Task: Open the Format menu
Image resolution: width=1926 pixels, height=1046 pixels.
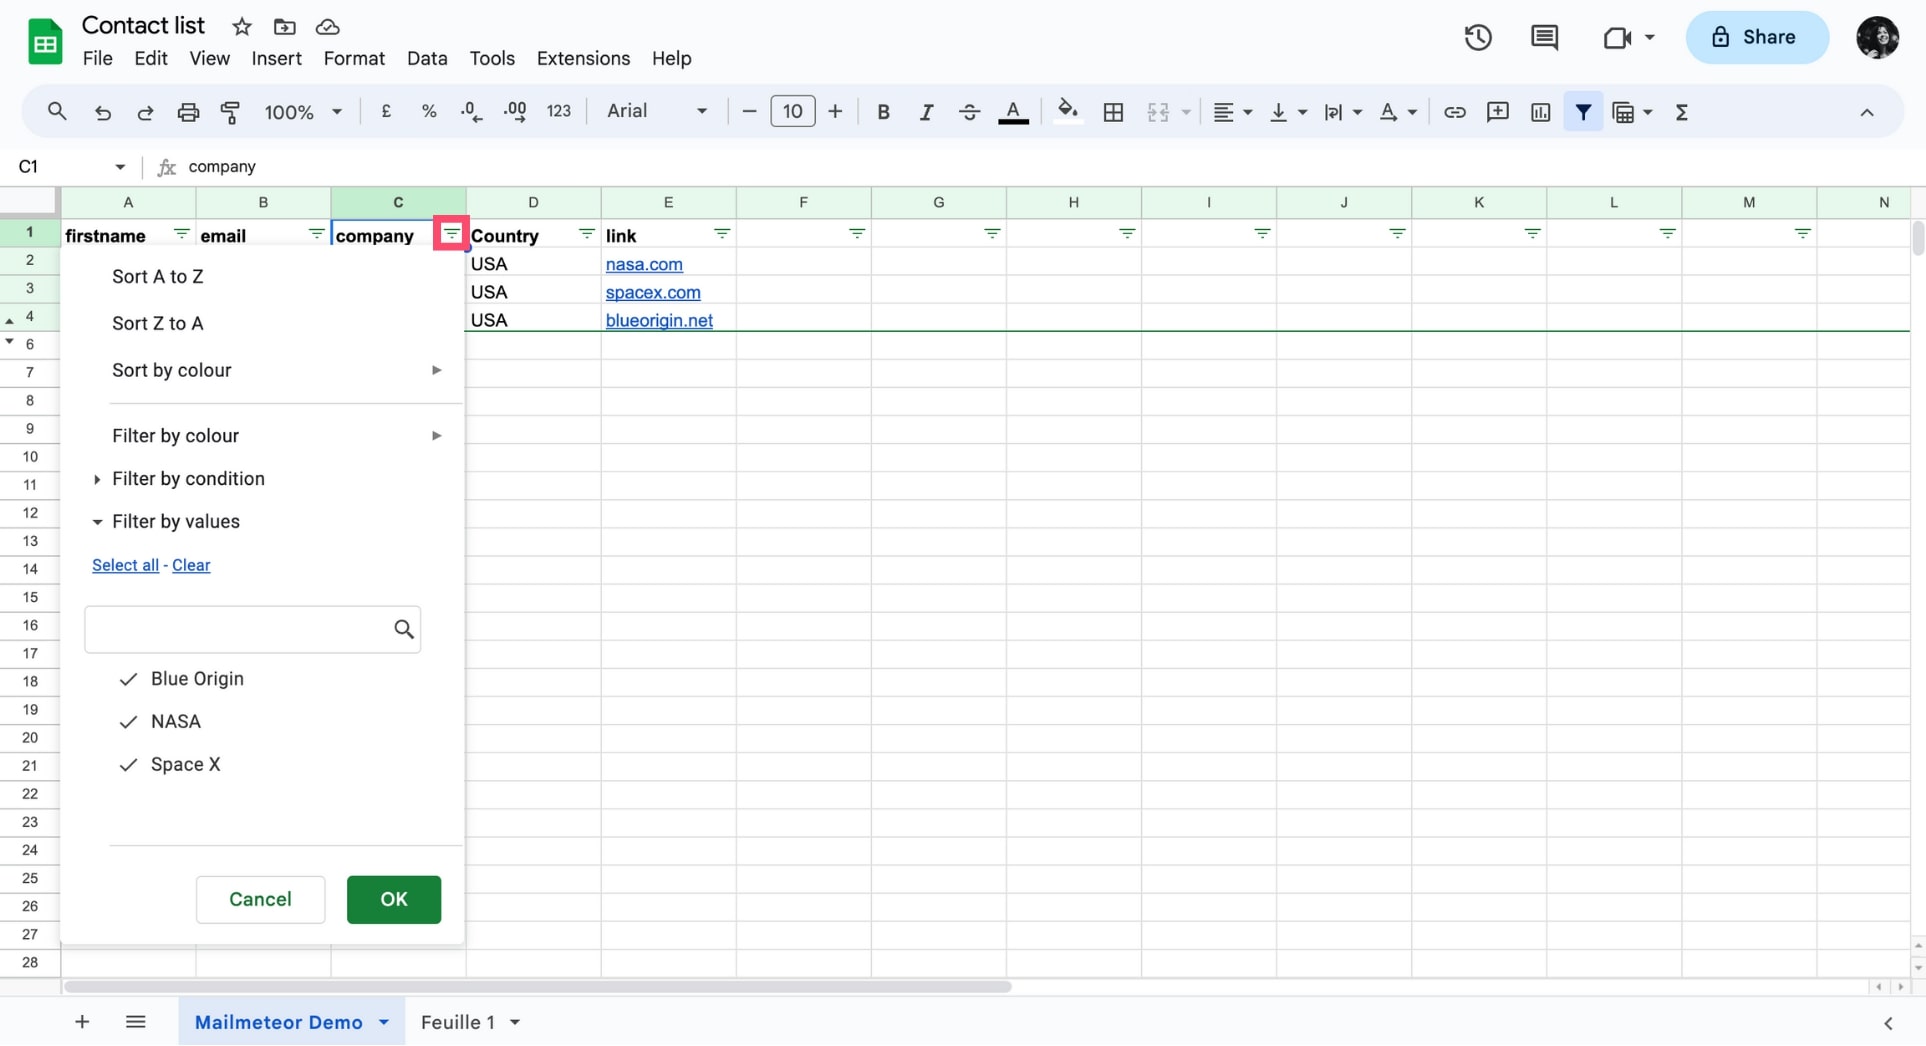Action: (x=354, y=59)
